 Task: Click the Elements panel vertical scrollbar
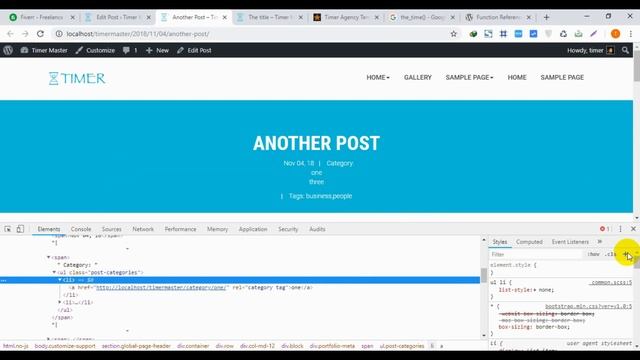pos(484,276)
